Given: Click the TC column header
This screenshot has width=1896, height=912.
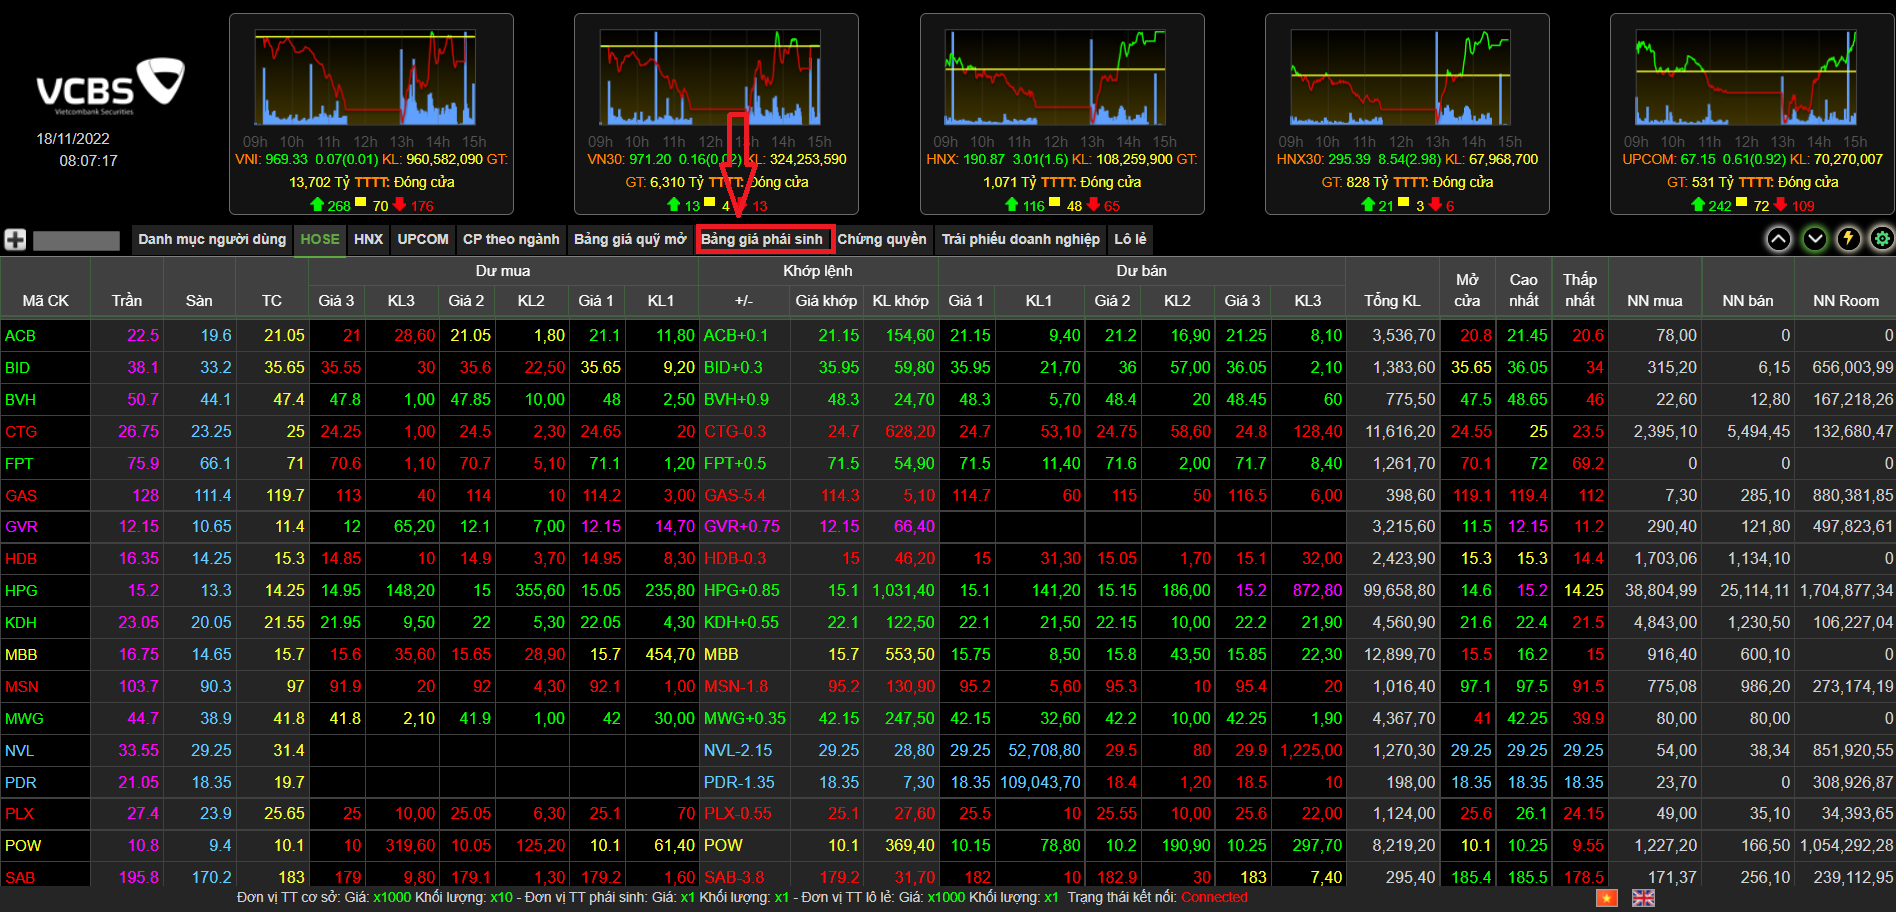Looking at the screenshot, I should click(x=272, y=300).
